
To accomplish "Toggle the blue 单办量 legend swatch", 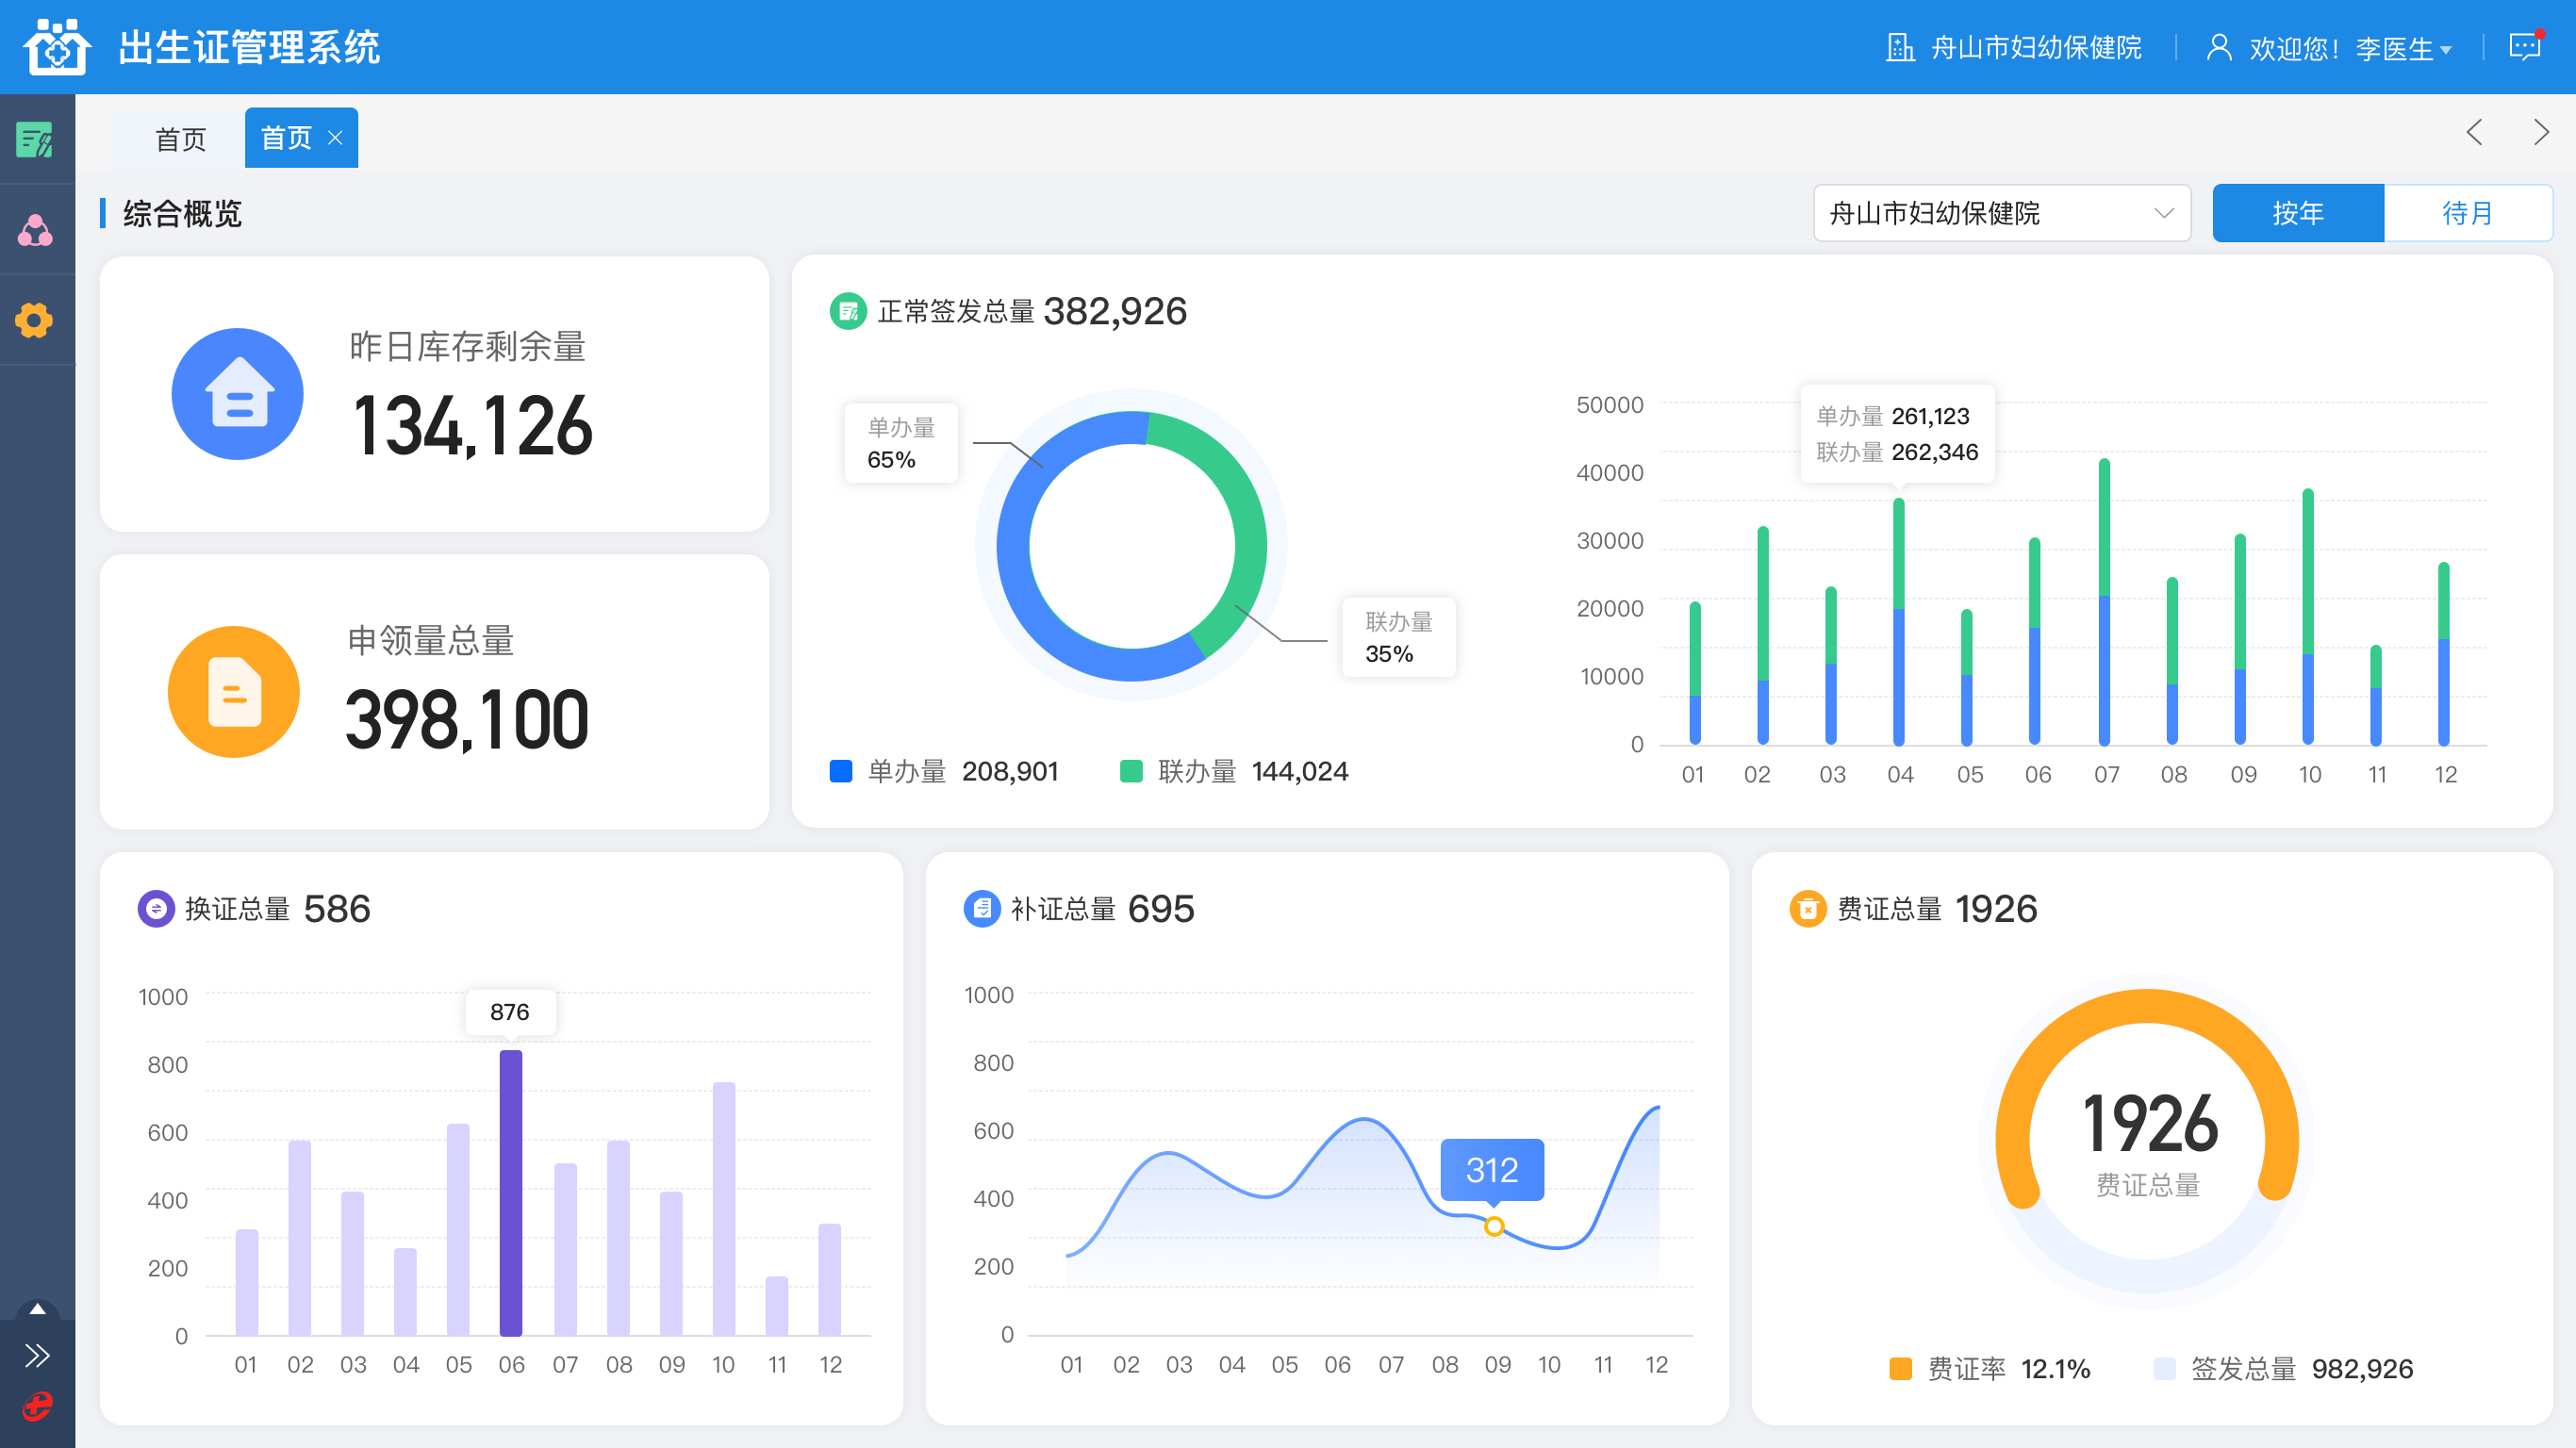I will point(841,771).
